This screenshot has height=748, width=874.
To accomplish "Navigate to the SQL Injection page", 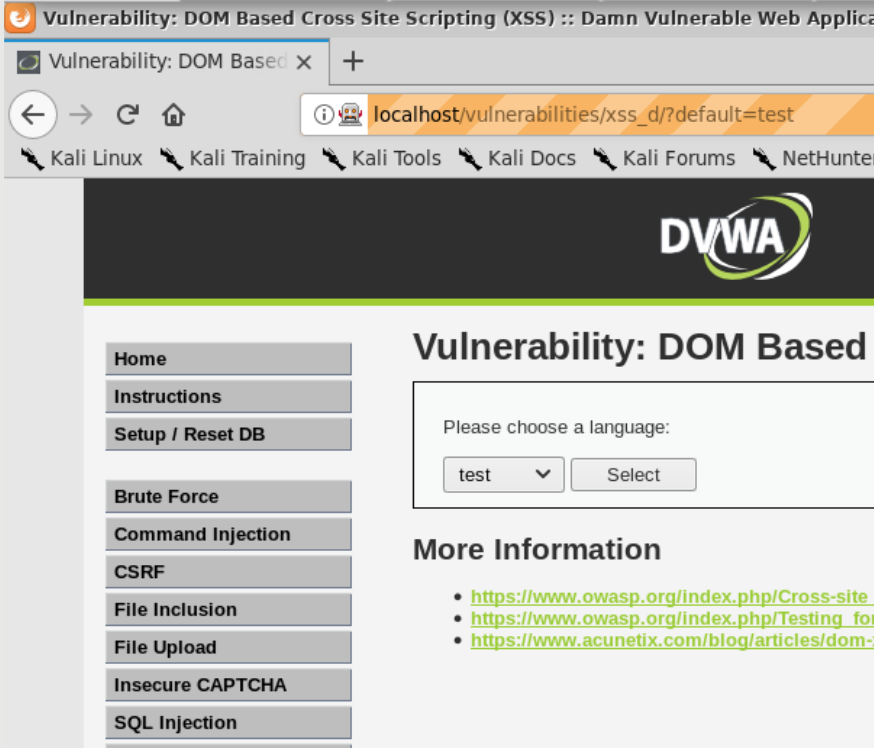I will point(228,723).
